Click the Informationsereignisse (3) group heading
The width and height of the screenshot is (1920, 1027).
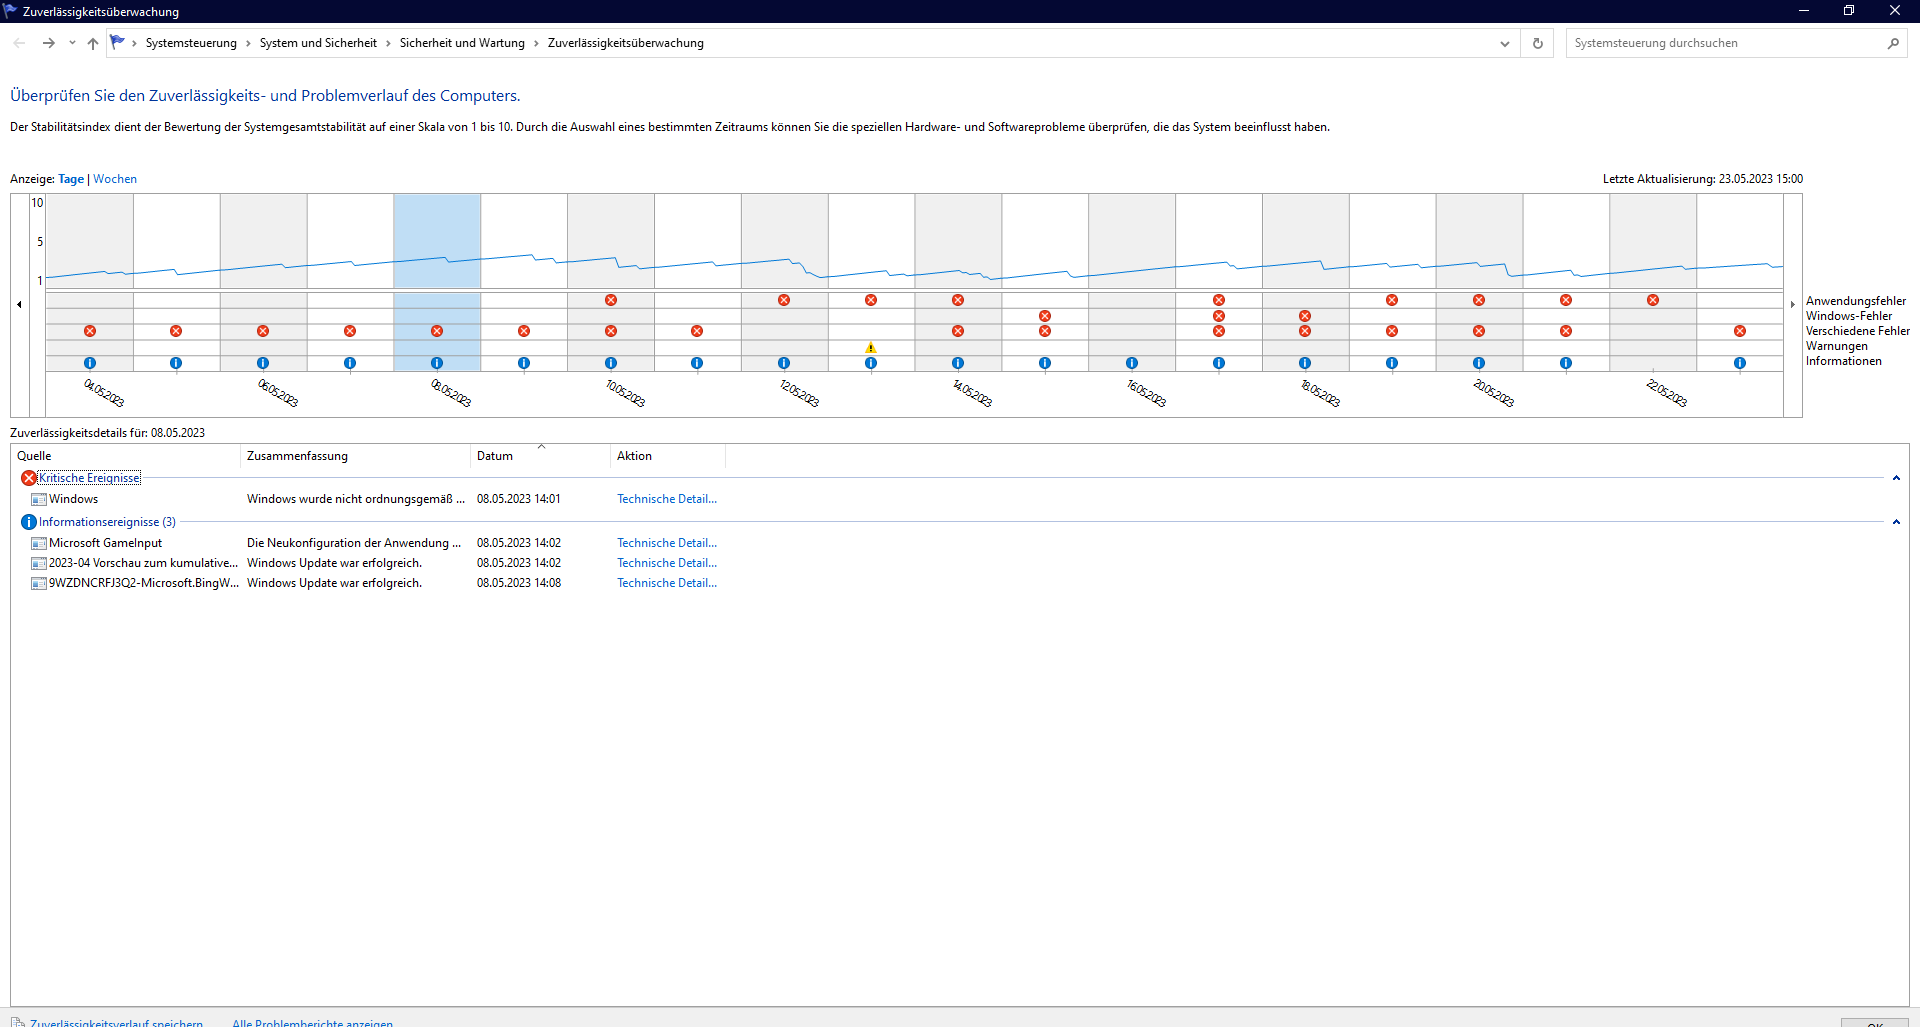pyautogui.click(x=107, y=522)
